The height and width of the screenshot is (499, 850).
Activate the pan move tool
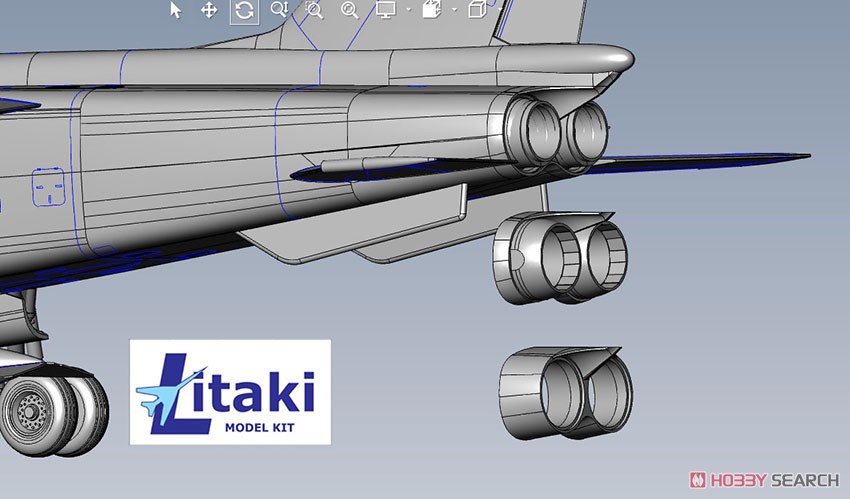pyautogui.click(x=209, y=10)
